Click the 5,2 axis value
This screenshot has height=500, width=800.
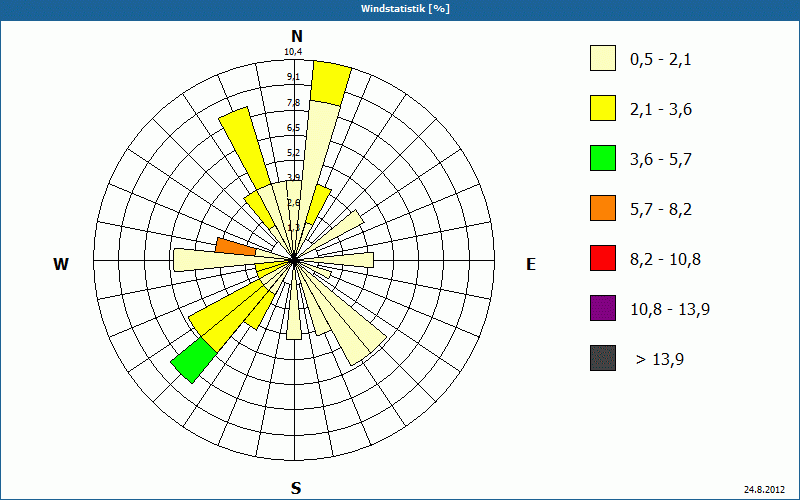click(x=293, y=153)
